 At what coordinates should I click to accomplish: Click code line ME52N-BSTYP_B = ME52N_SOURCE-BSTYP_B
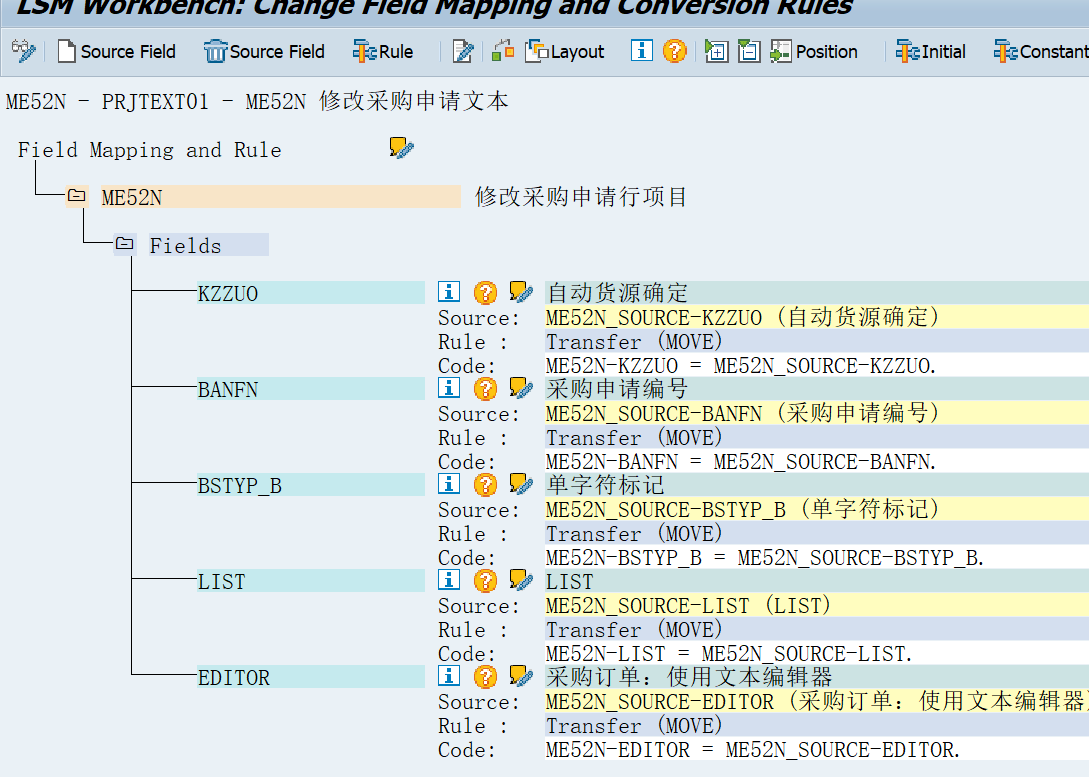click(x=817, y=557)
